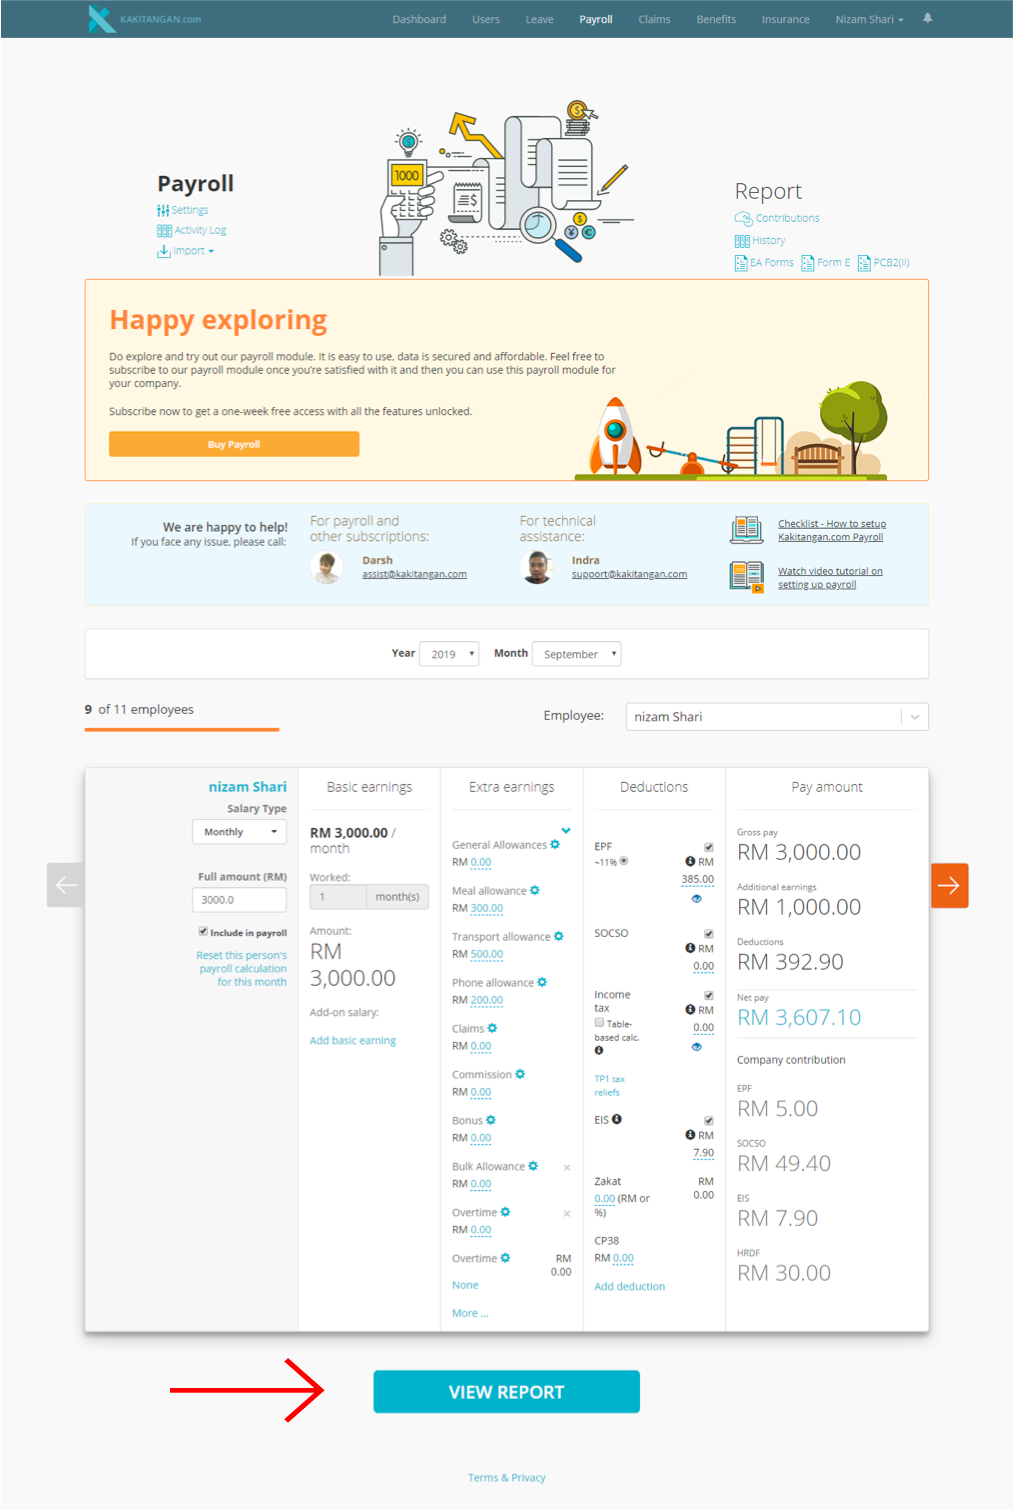Open the Month dropdown showing September
The height and width of the screenshot is (1510, 1013).
tap(577, 654)
